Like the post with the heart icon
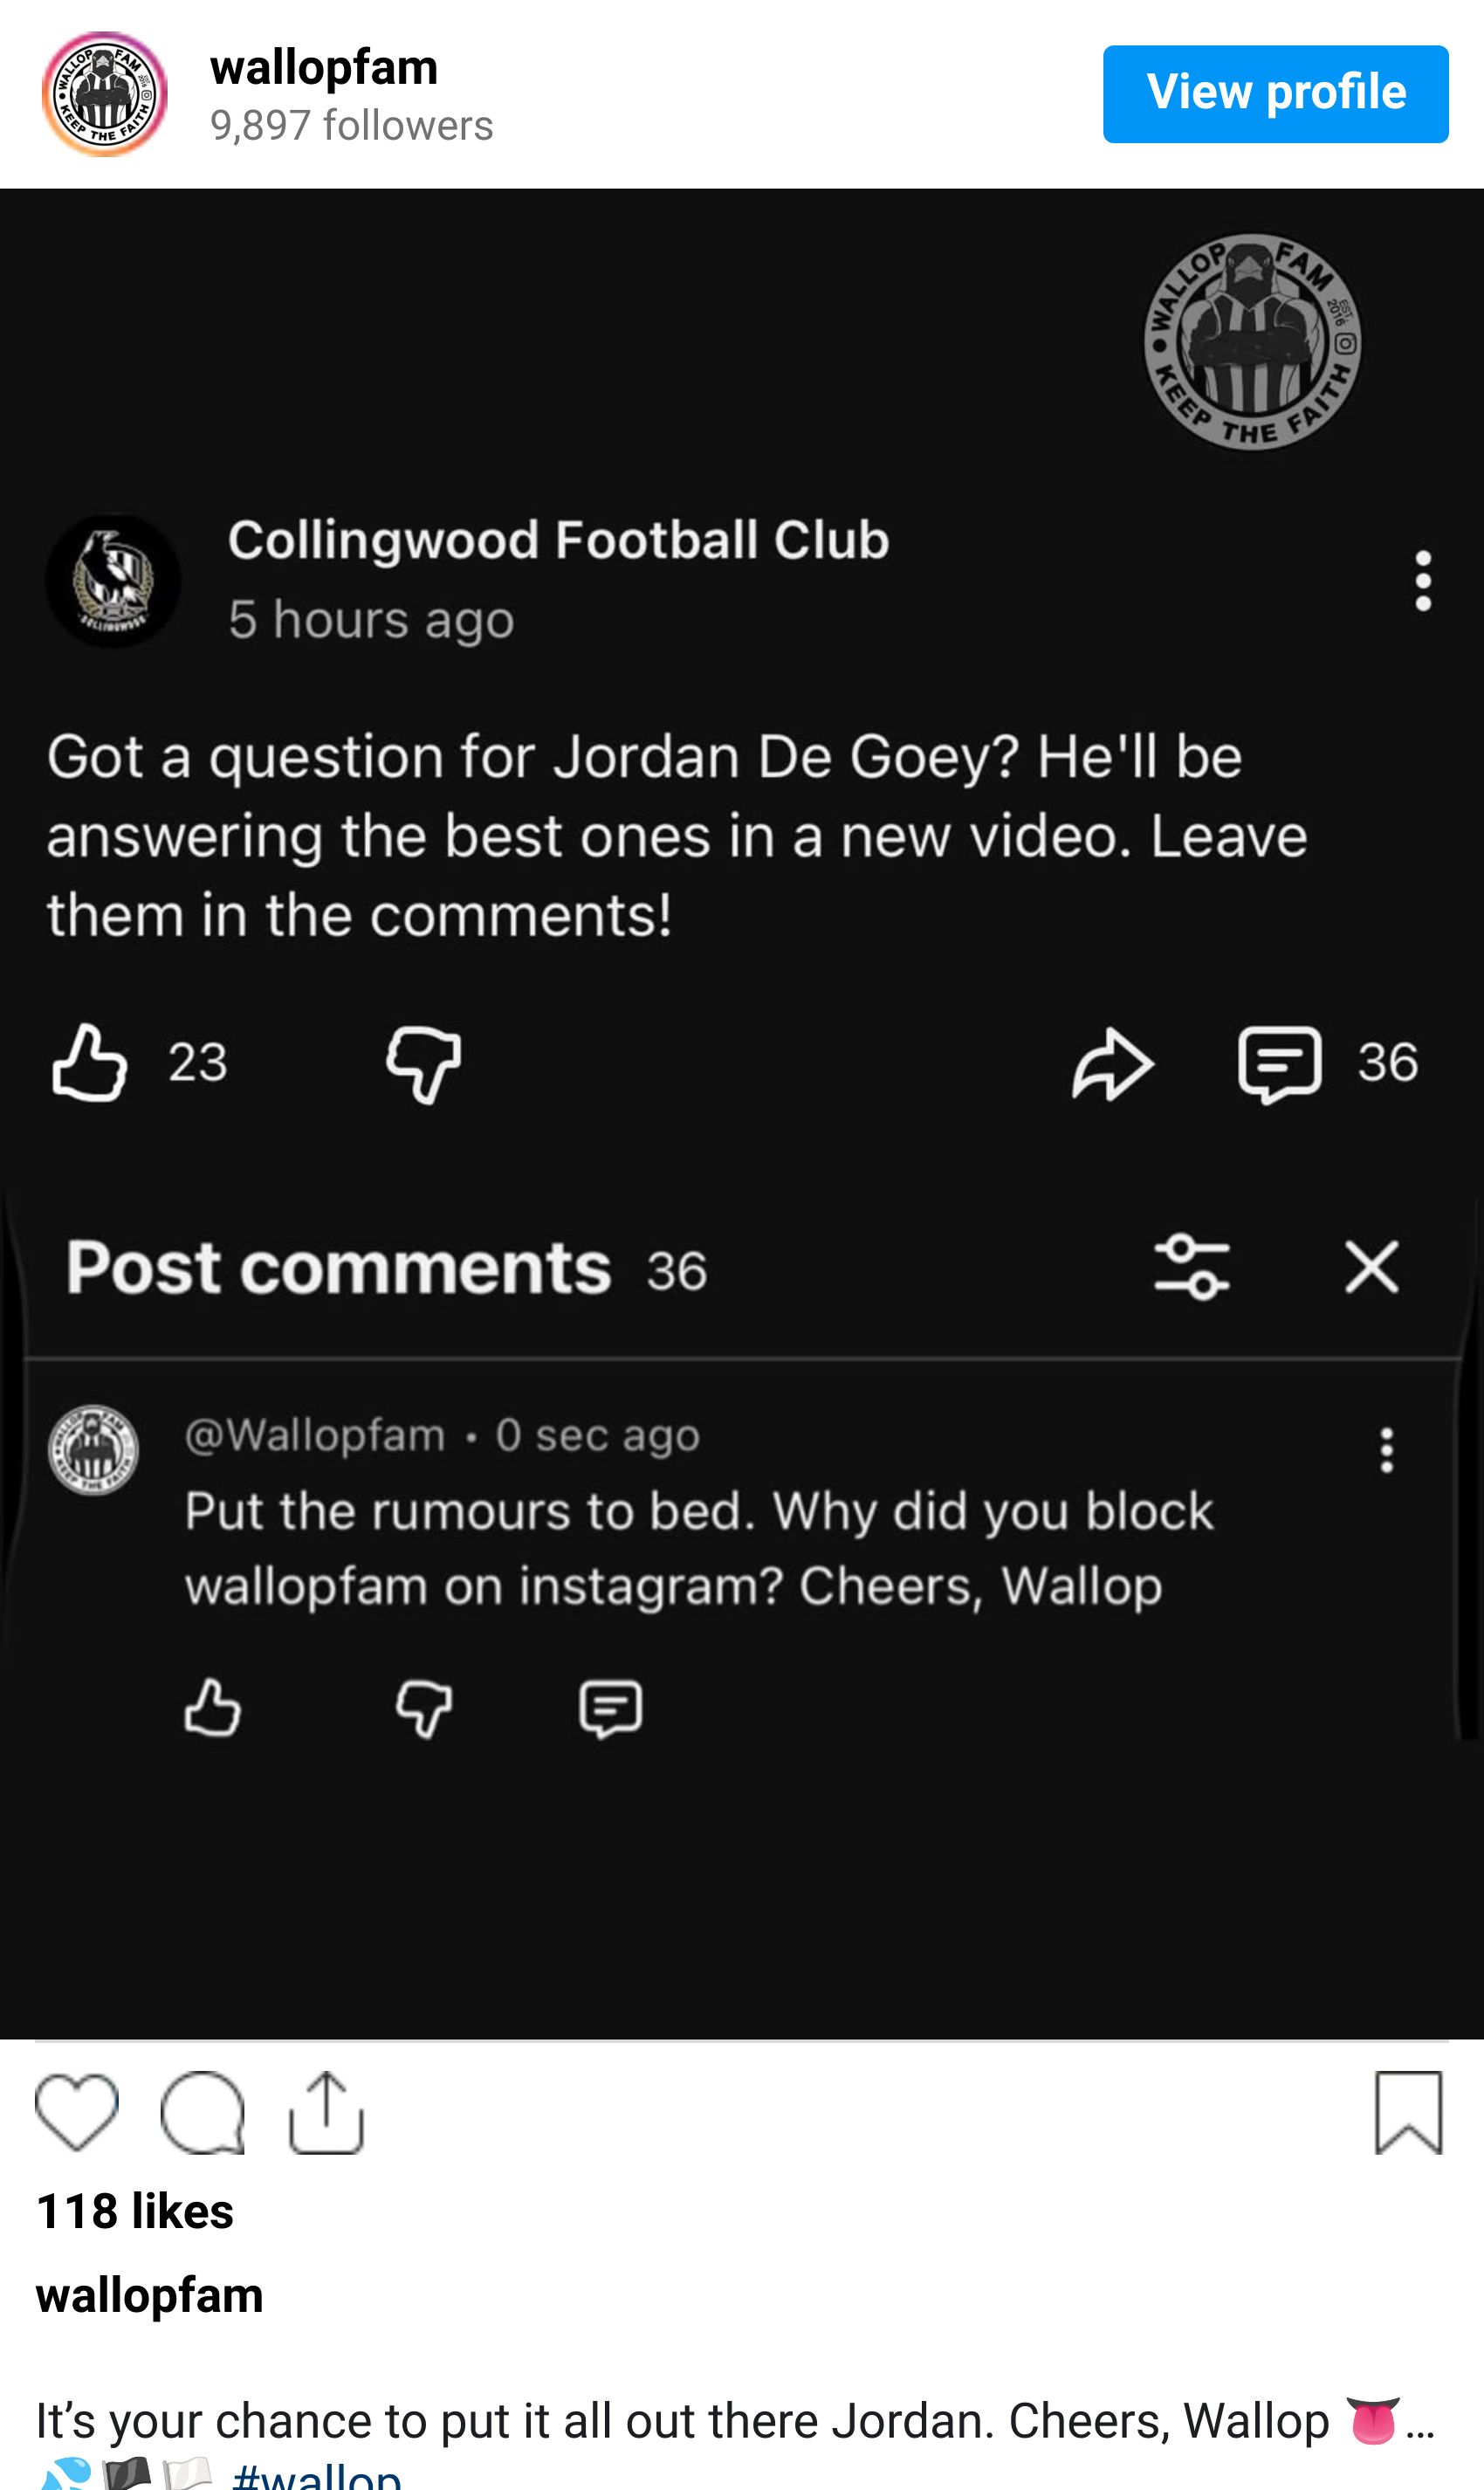This screenshot has height=2490, width=1484. pos(76,2112)
